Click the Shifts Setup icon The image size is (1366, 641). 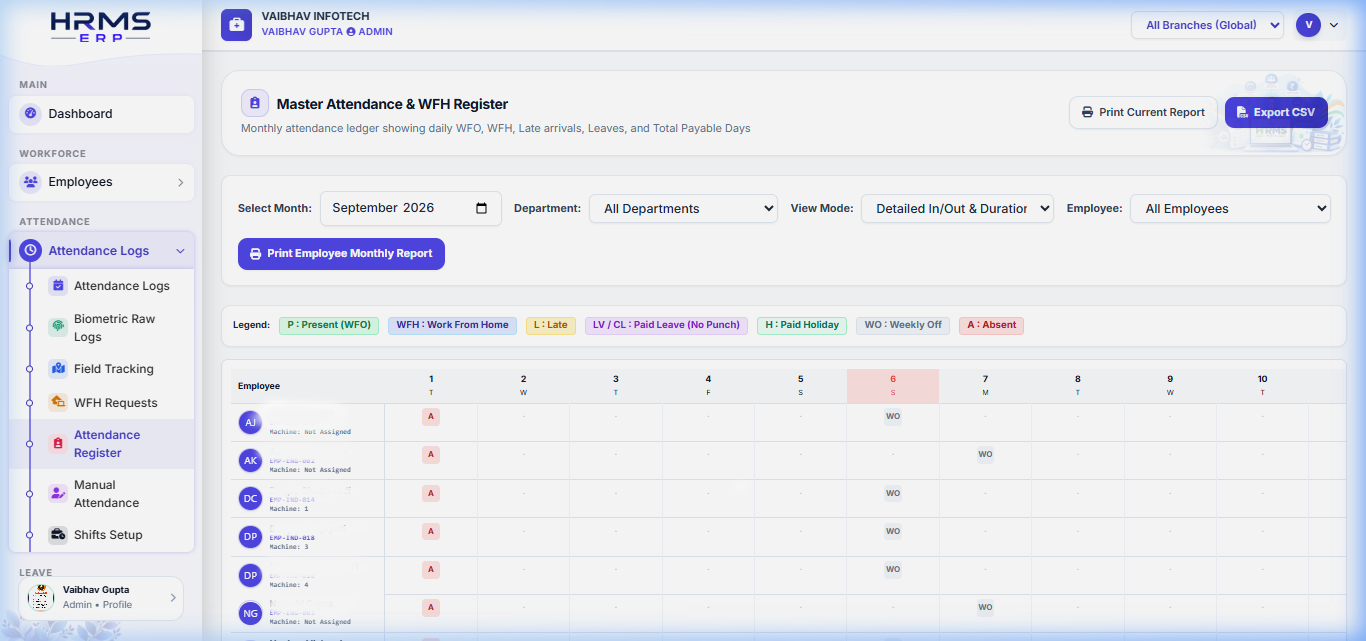pos(58,535)
